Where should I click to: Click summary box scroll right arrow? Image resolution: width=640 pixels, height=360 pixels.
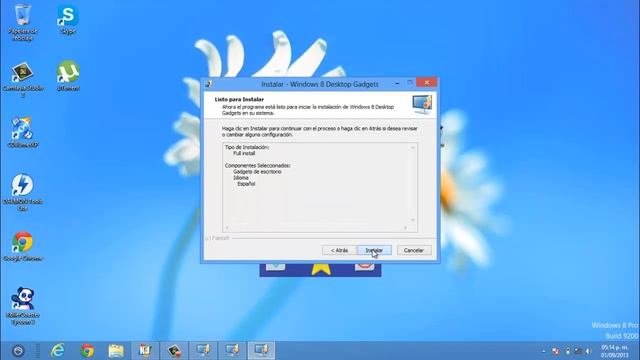(405, 228)
